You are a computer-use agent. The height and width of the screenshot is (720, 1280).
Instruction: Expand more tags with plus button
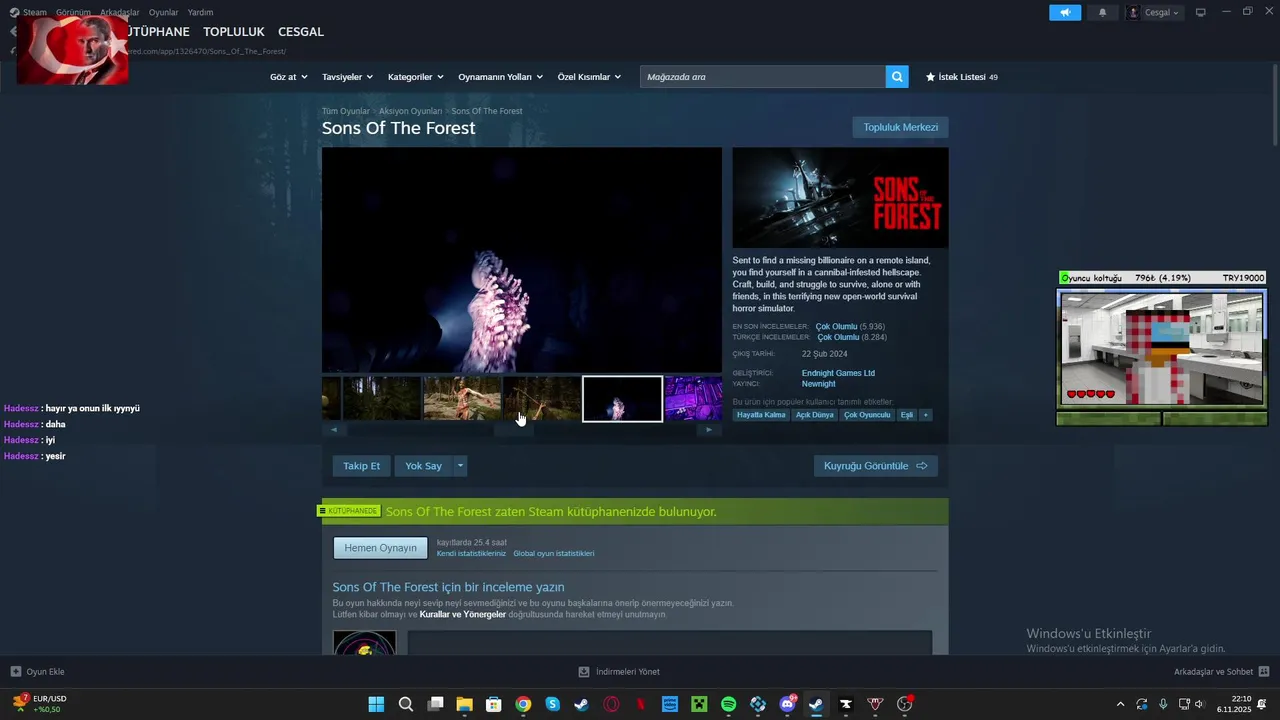[x=925, y=415]
